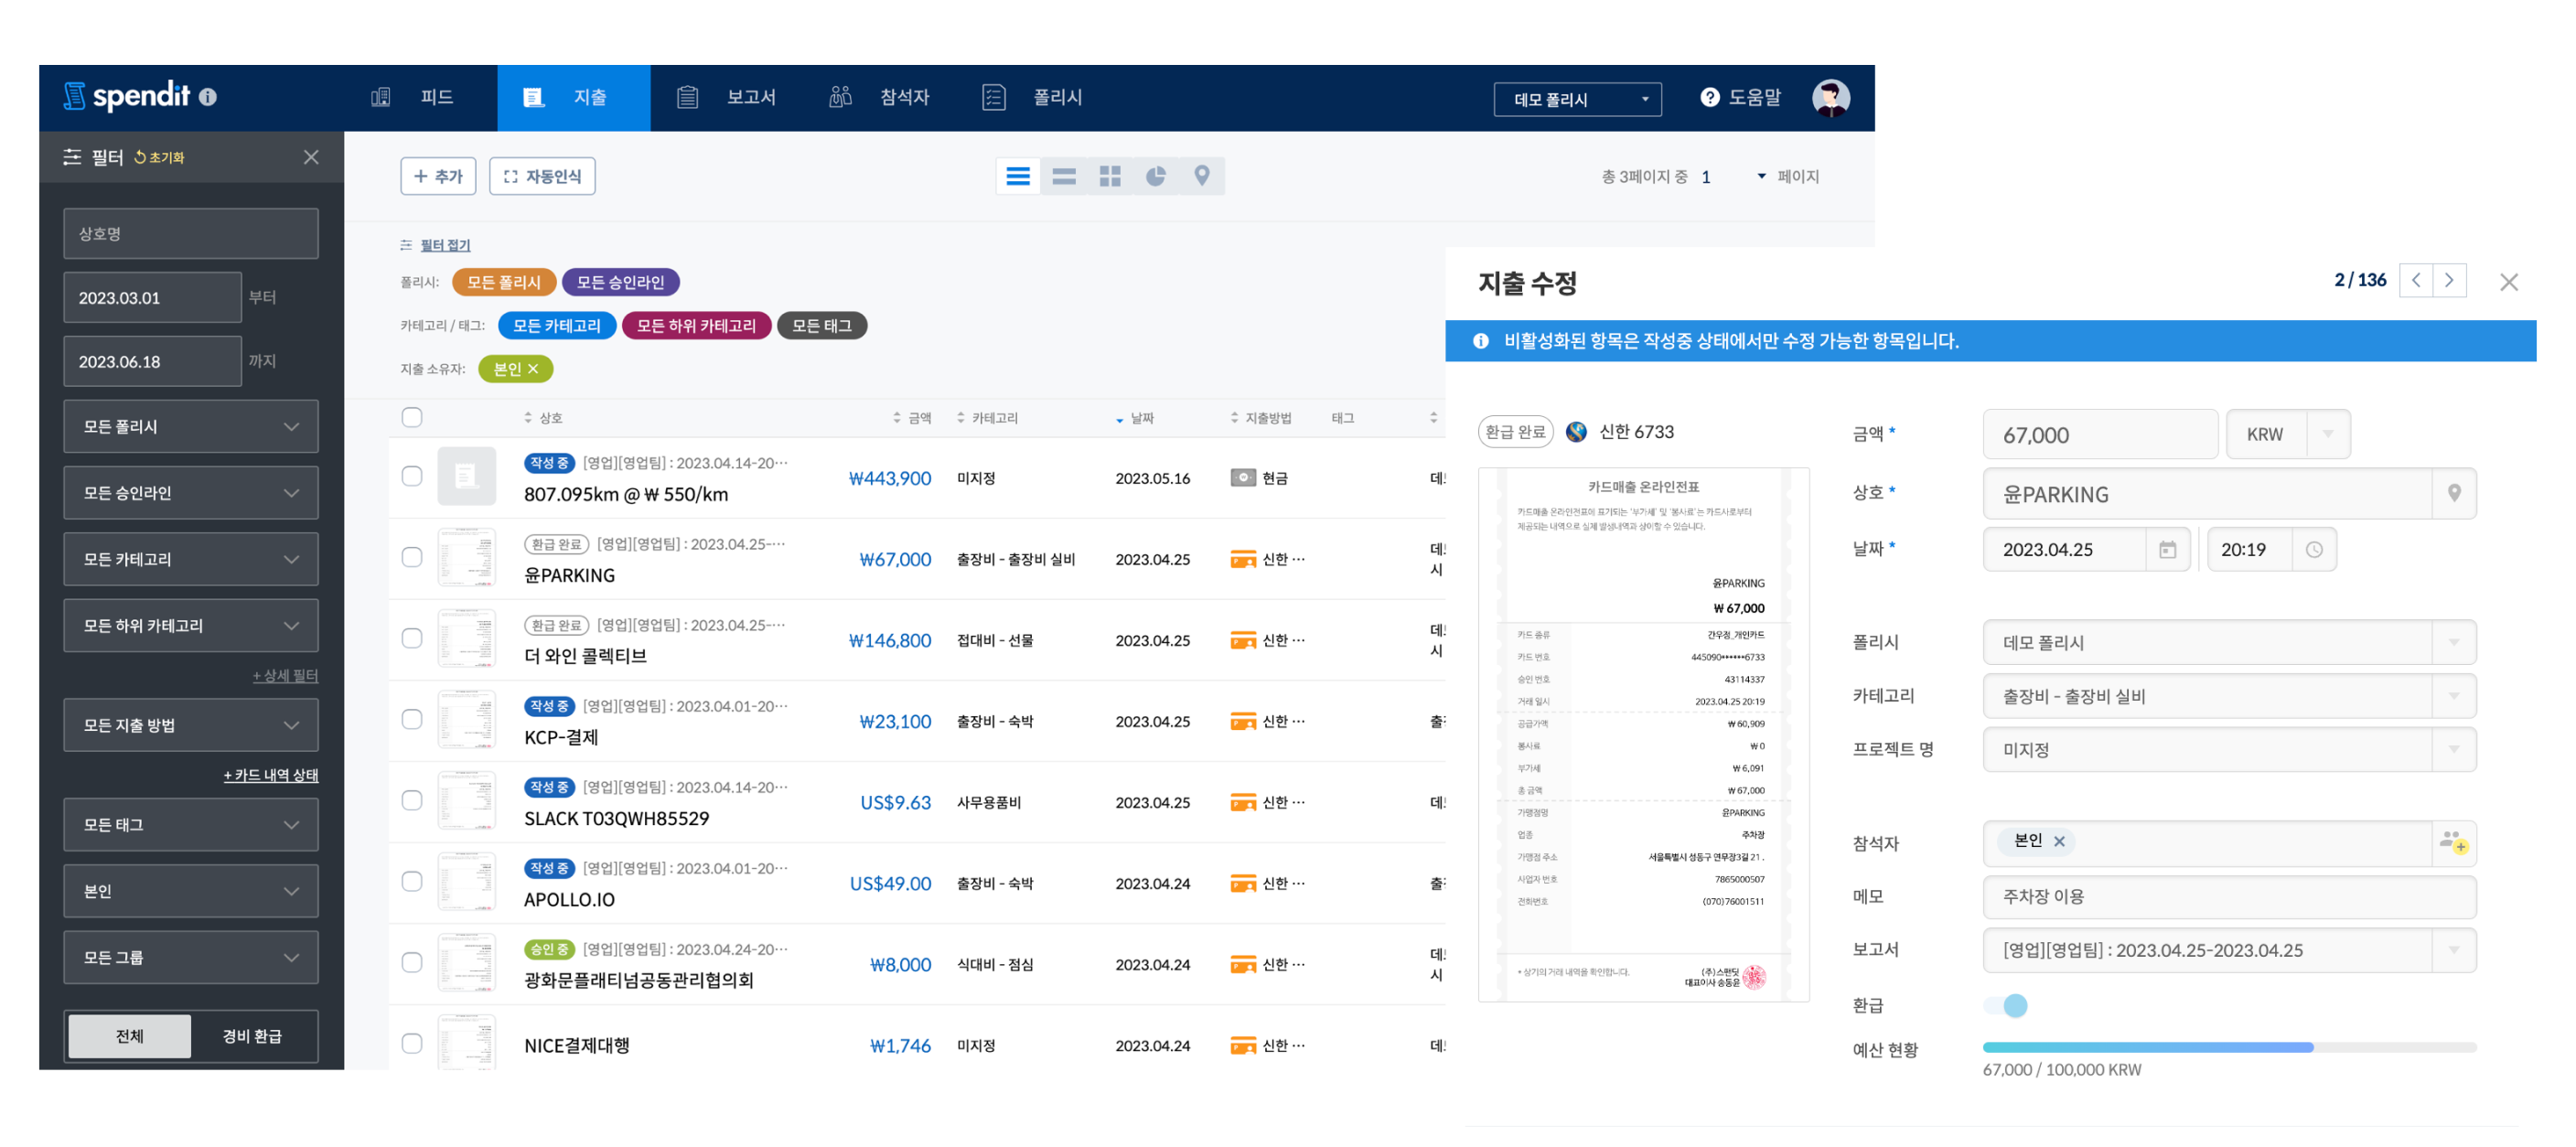This screenshot has width=2576, height=1147.
Task: Open the time picker next to 20:19
Action: click(2315, 549)
